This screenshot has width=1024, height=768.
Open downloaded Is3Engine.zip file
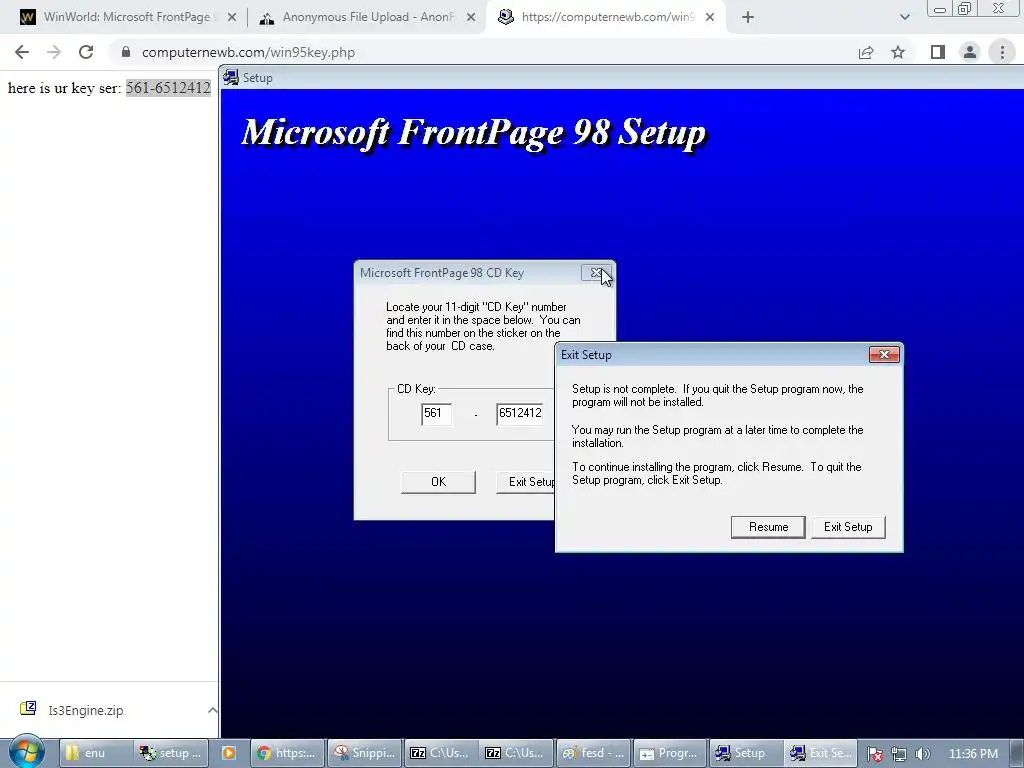(85, 710)
